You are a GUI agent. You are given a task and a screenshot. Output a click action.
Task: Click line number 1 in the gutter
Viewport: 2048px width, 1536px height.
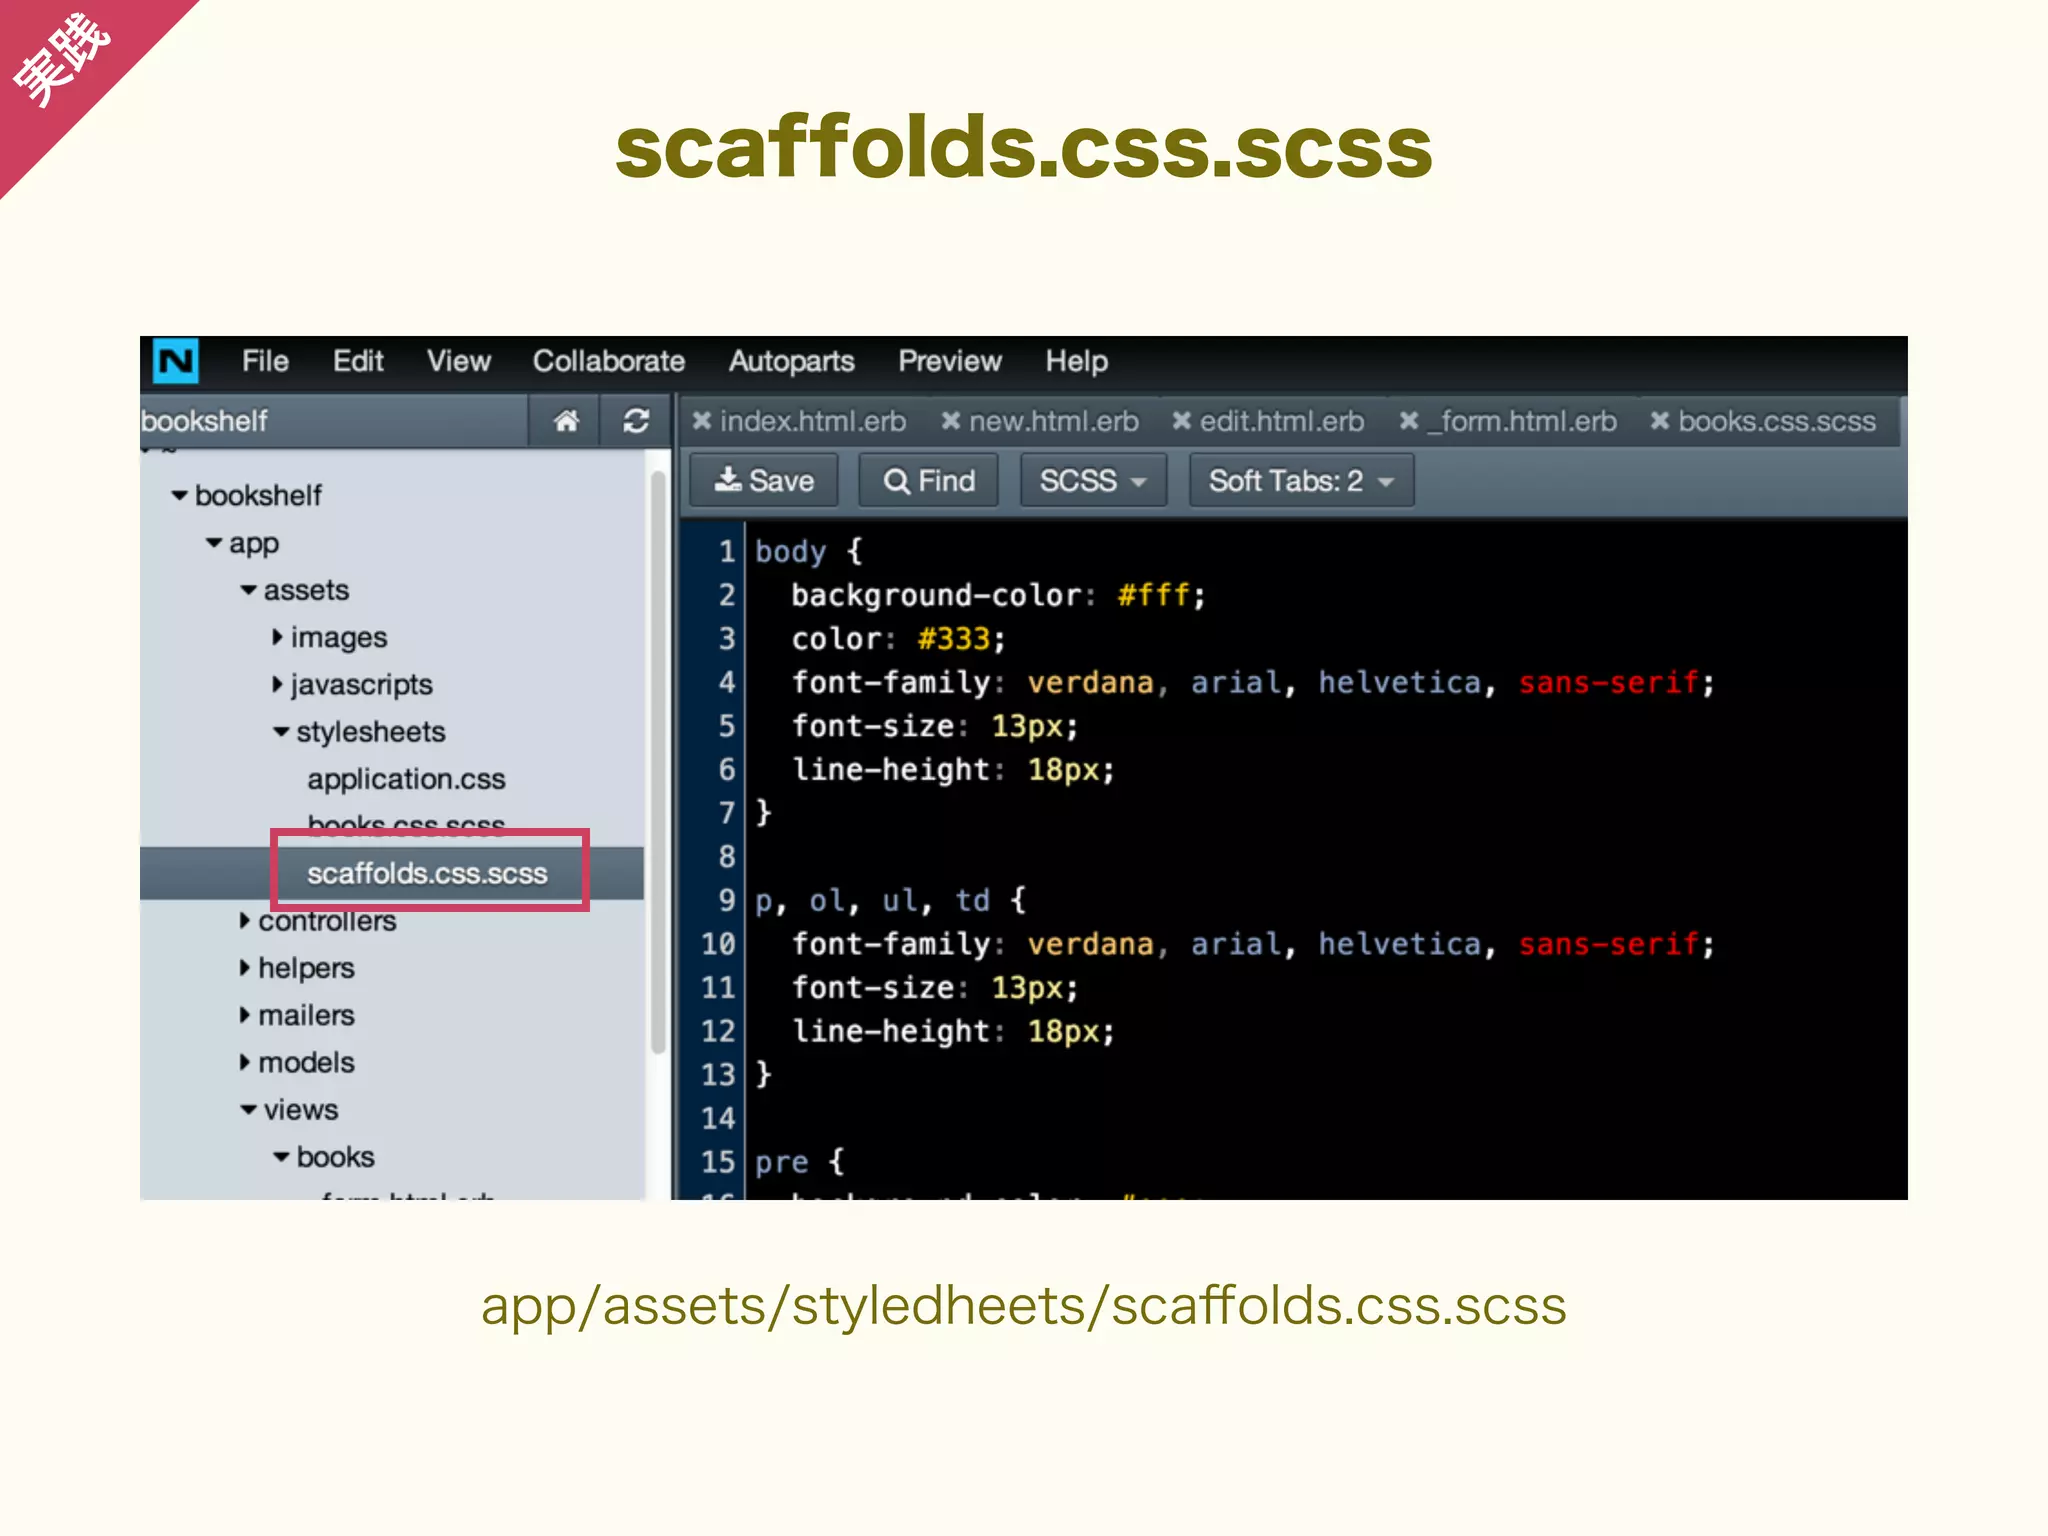coord(727,551)
